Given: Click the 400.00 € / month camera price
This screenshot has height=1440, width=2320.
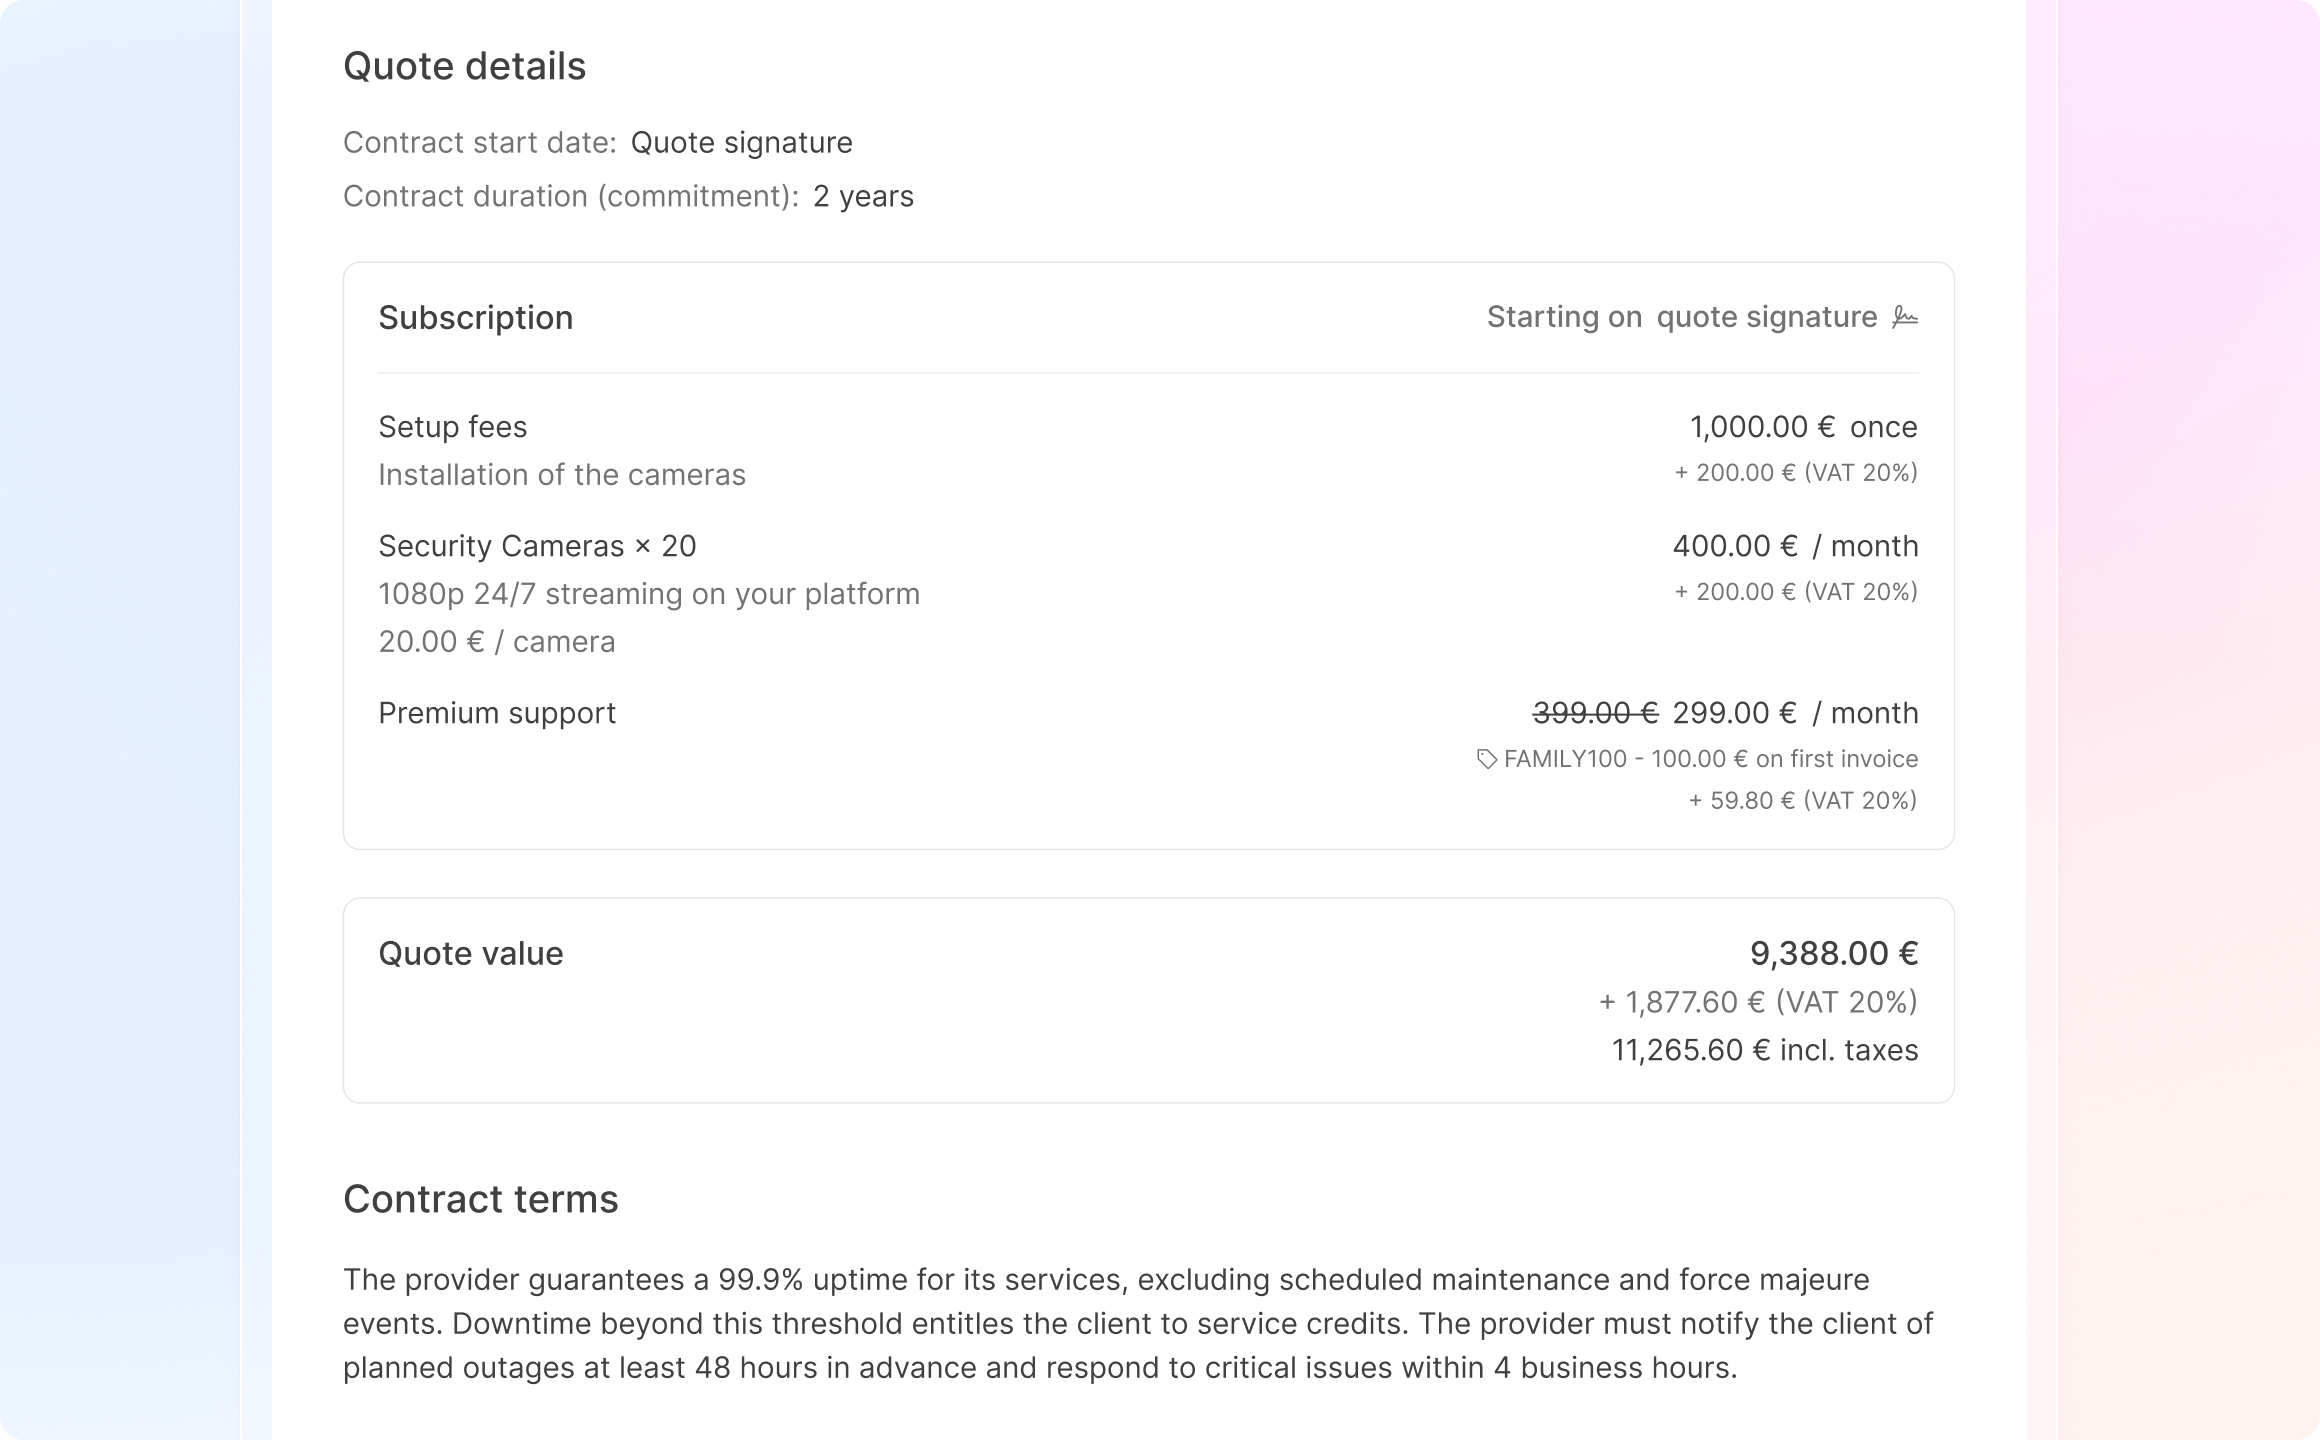Looking at the screenshot, I should (x=1795, y=546).
